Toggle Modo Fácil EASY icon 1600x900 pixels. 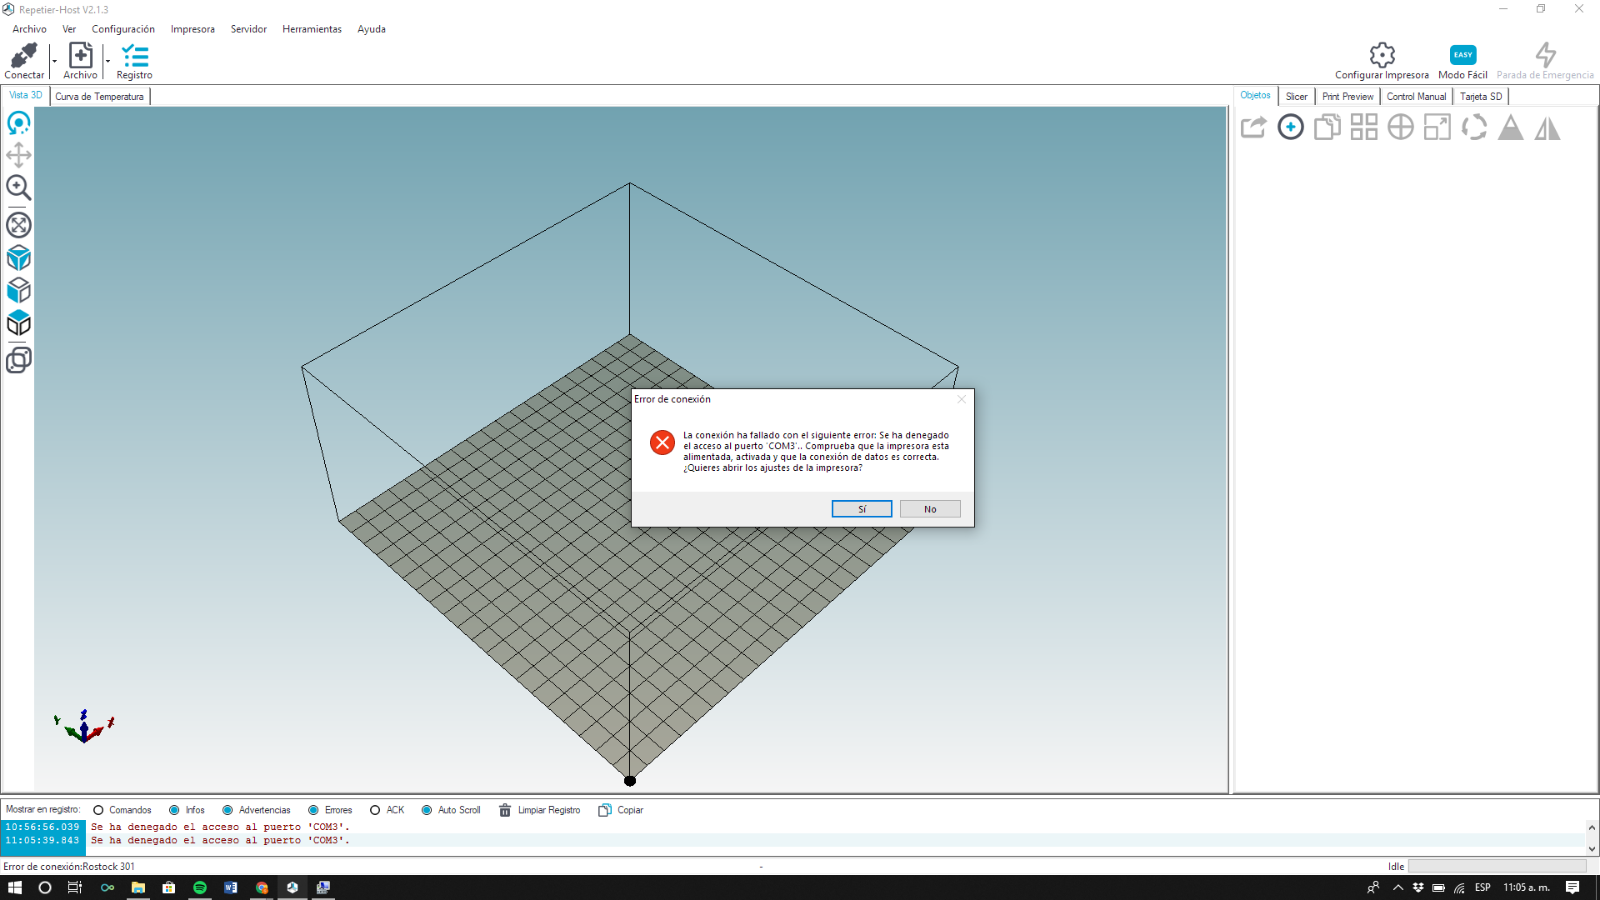pyautogui.click(x=1462, y=55)
